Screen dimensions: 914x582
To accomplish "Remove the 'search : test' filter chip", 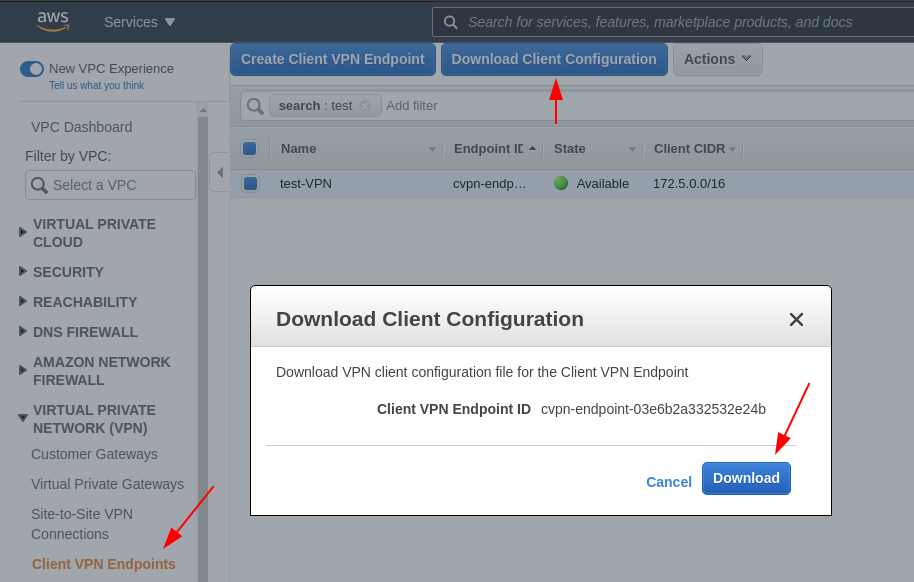I will coord(365,106).
